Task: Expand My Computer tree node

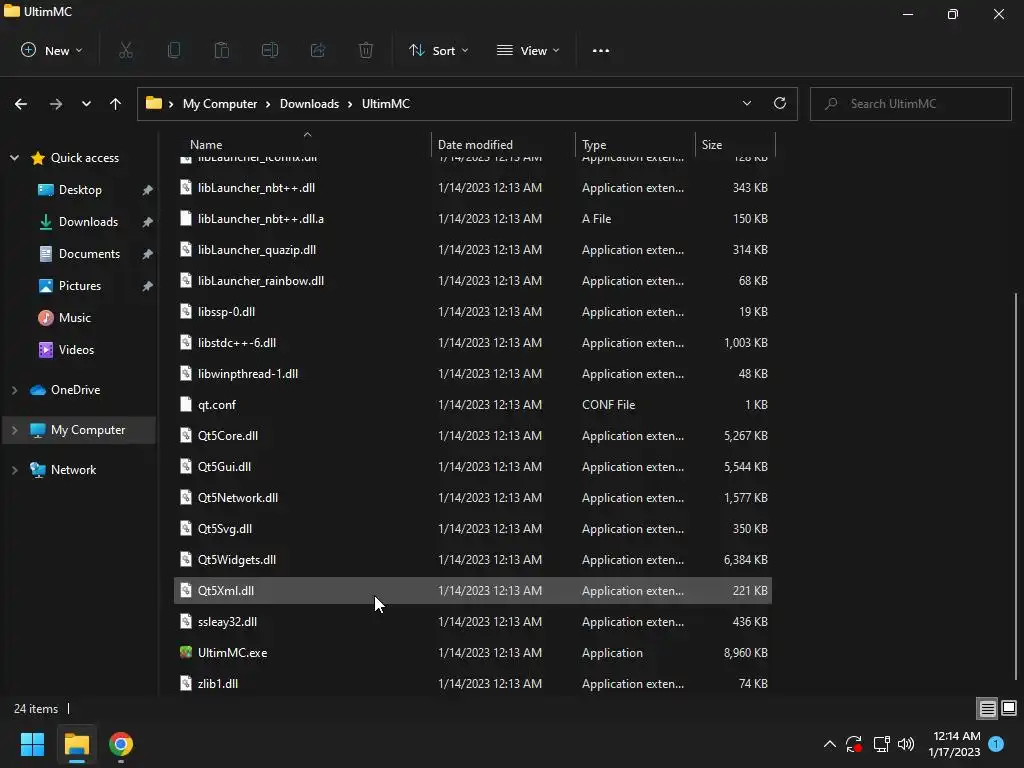Action: tap(14, 430)
